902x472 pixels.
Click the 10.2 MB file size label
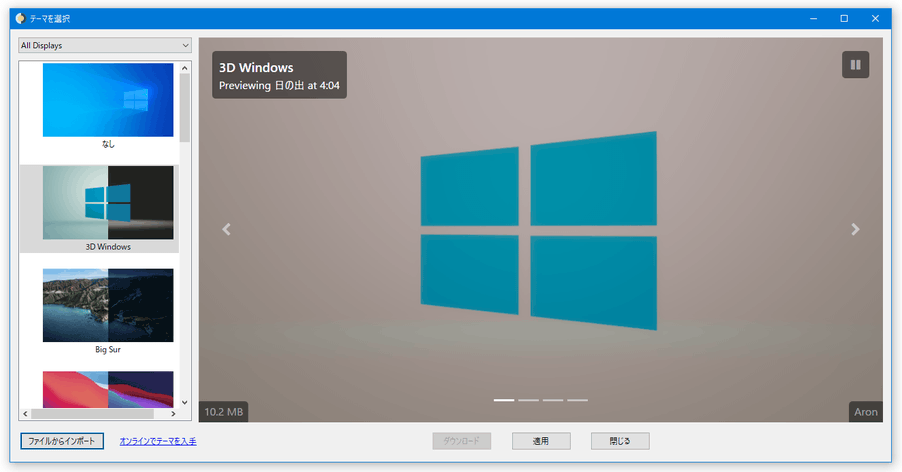coord(224,412)
